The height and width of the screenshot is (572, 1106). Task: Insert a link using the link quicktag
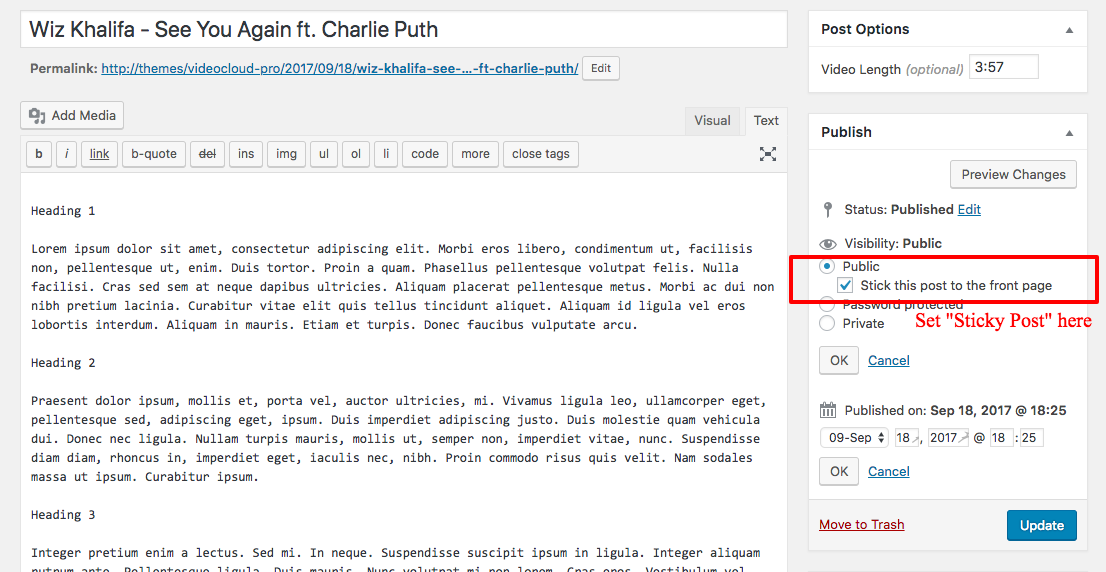click(x=99, y=154)
